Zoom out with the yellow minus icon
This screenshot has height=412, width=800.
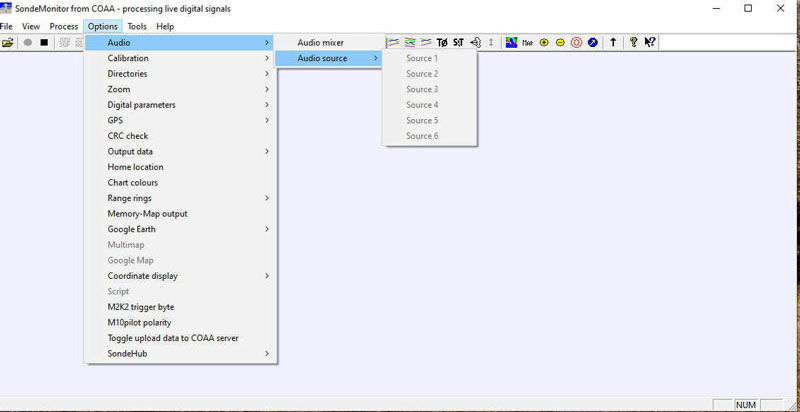(x=560, y=43)
